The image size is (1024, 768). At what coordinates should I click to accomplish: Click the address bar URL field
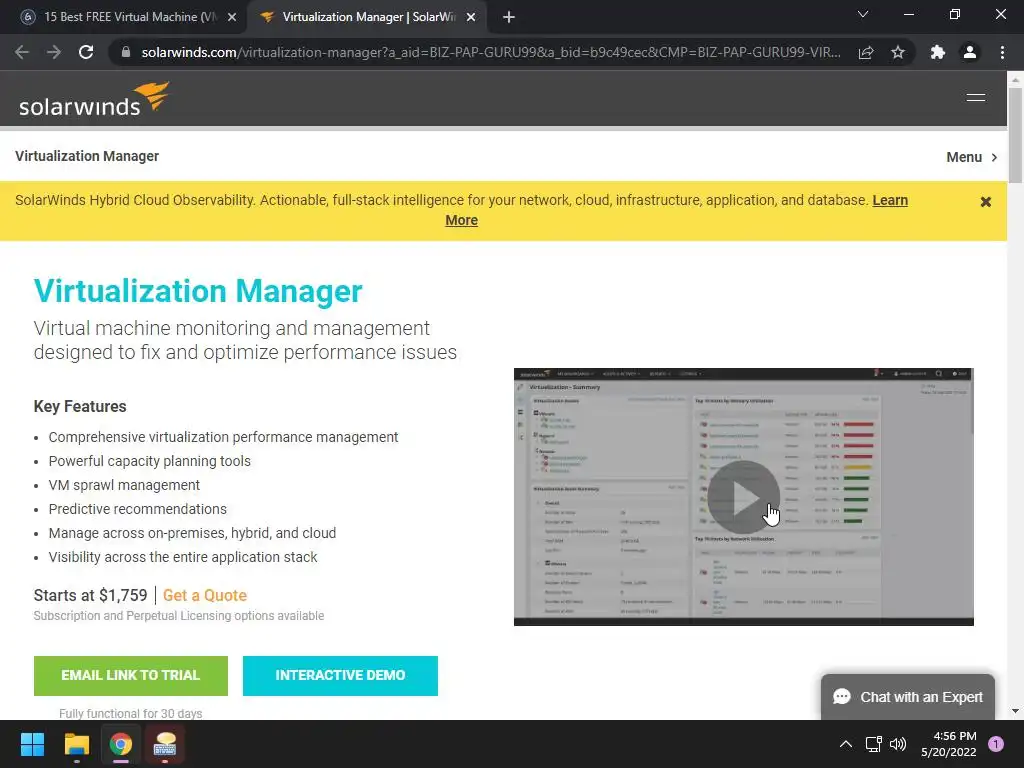(490, 52)
